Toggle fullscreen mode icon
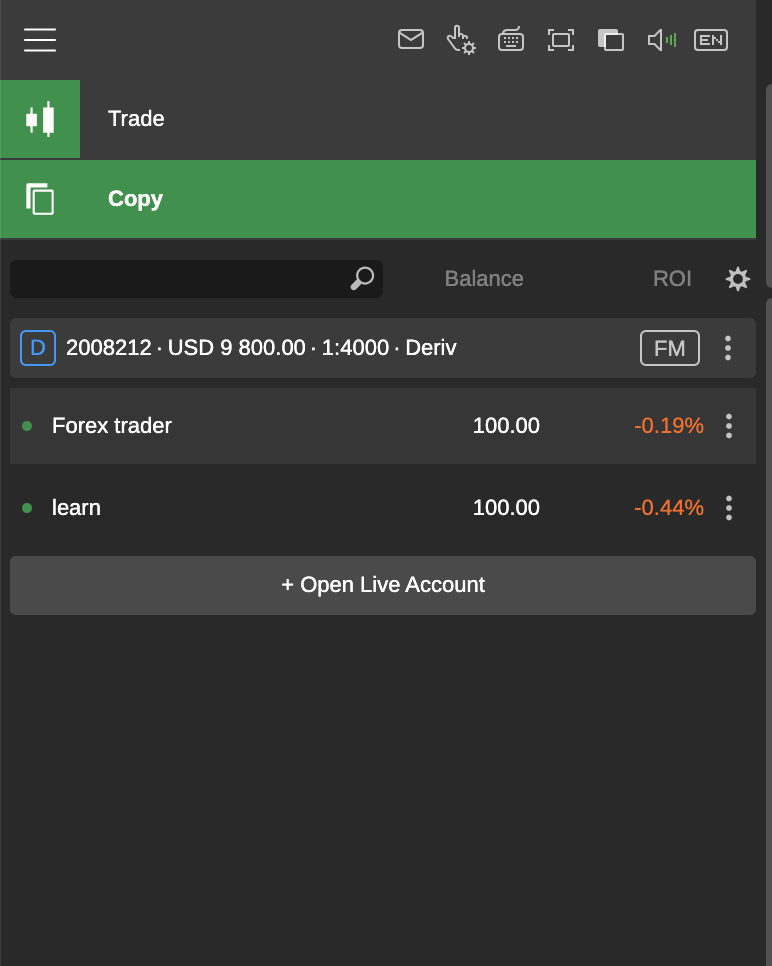The height and width of the screenshot is (966, 772). click(561, 40)
